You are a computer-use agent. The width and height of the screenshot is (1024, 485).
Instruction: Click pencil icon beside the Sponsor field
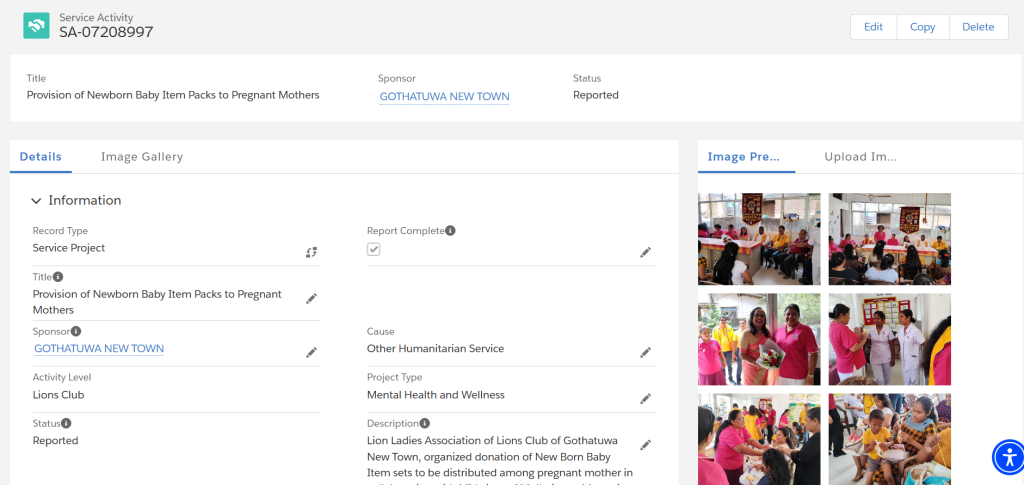[x=312, y=352]
